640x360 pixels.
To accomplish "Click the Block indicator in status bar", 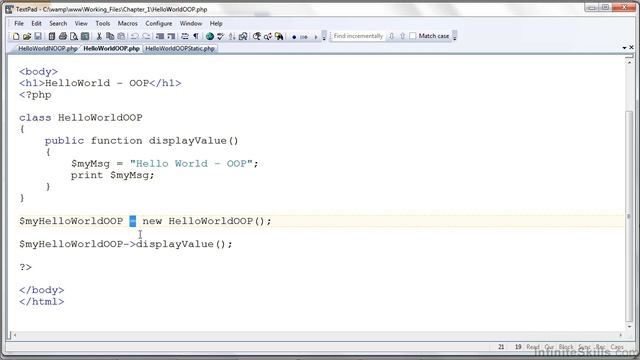I will click(x=566, y=347).
